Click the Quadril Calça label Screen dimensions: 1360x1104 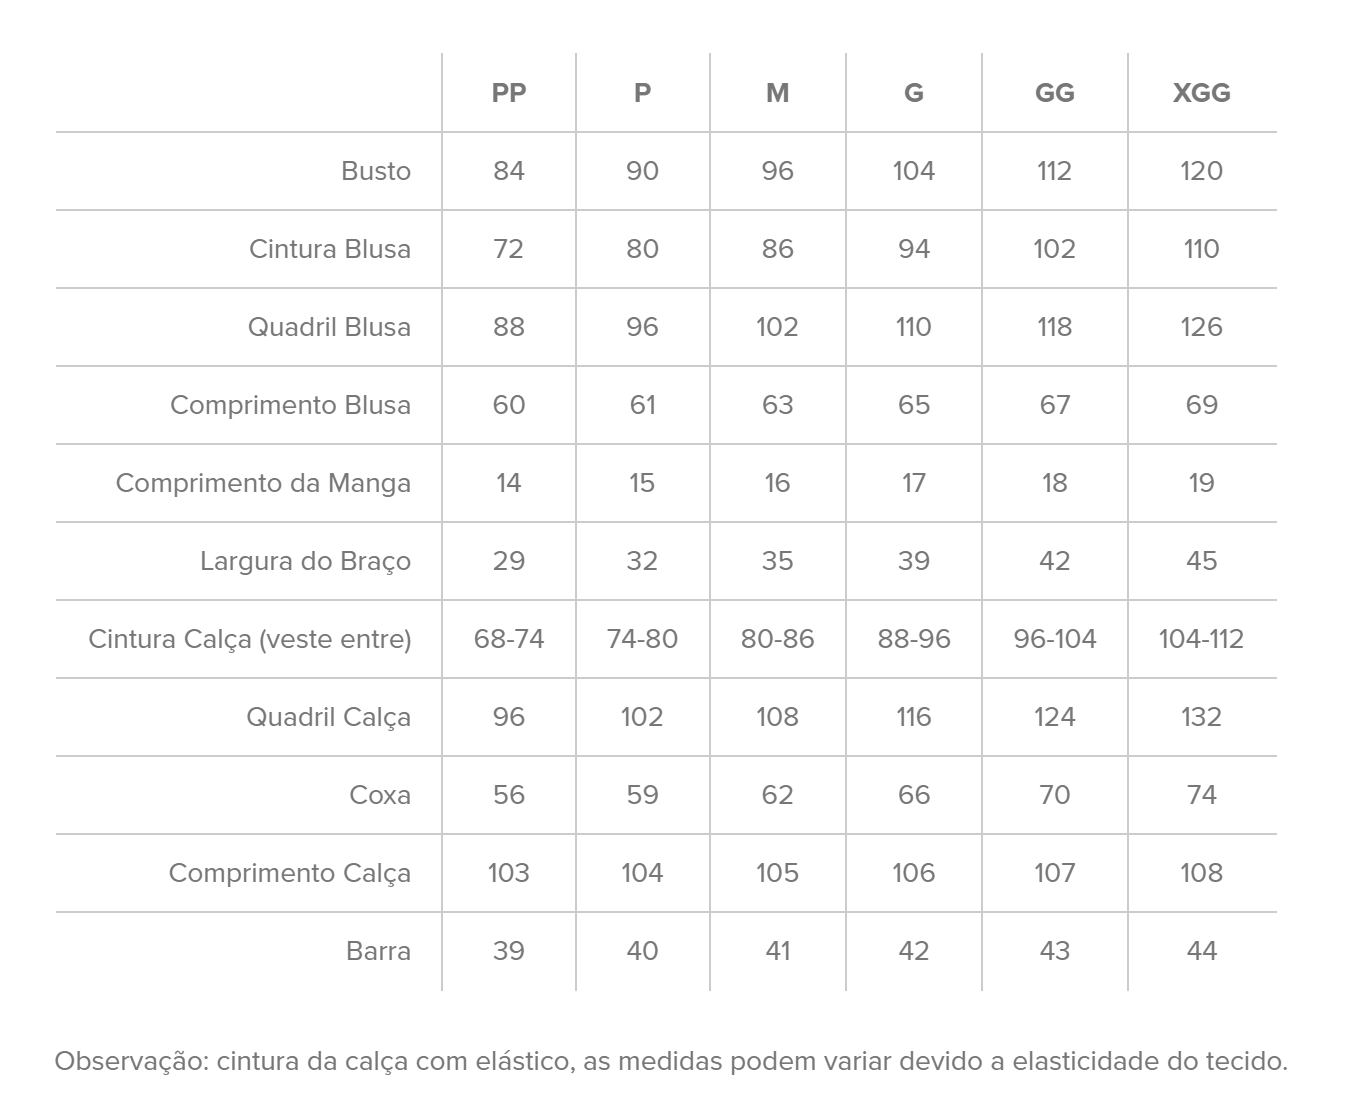click(328, 717)
